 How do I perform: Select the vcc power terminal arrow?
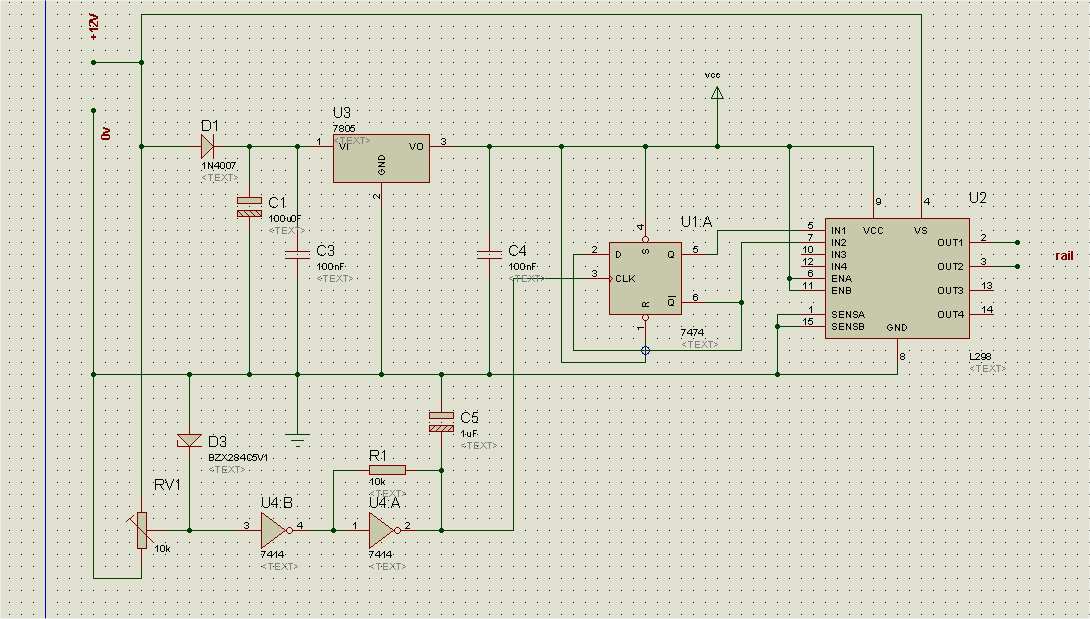pos(717,93)
